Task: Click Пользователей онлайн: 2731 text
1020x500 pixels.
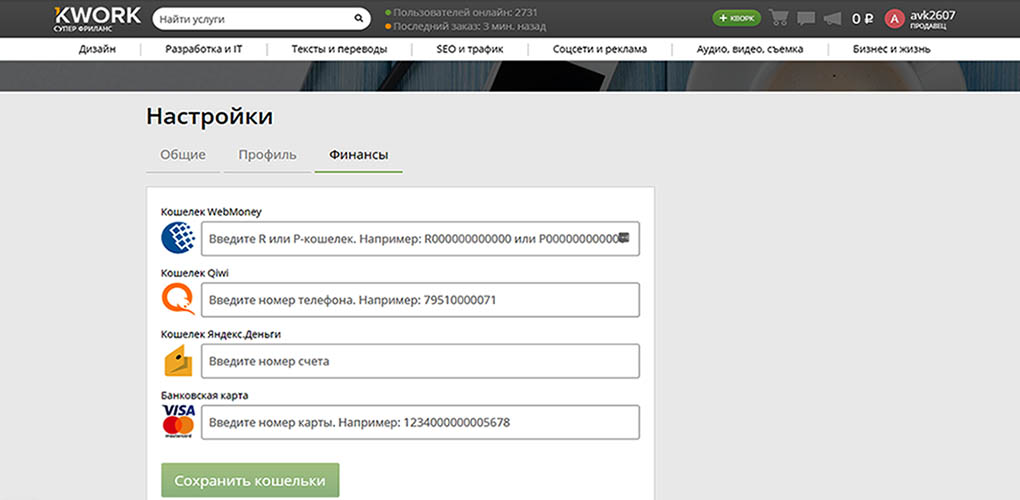Action: [x=465, y=12]
